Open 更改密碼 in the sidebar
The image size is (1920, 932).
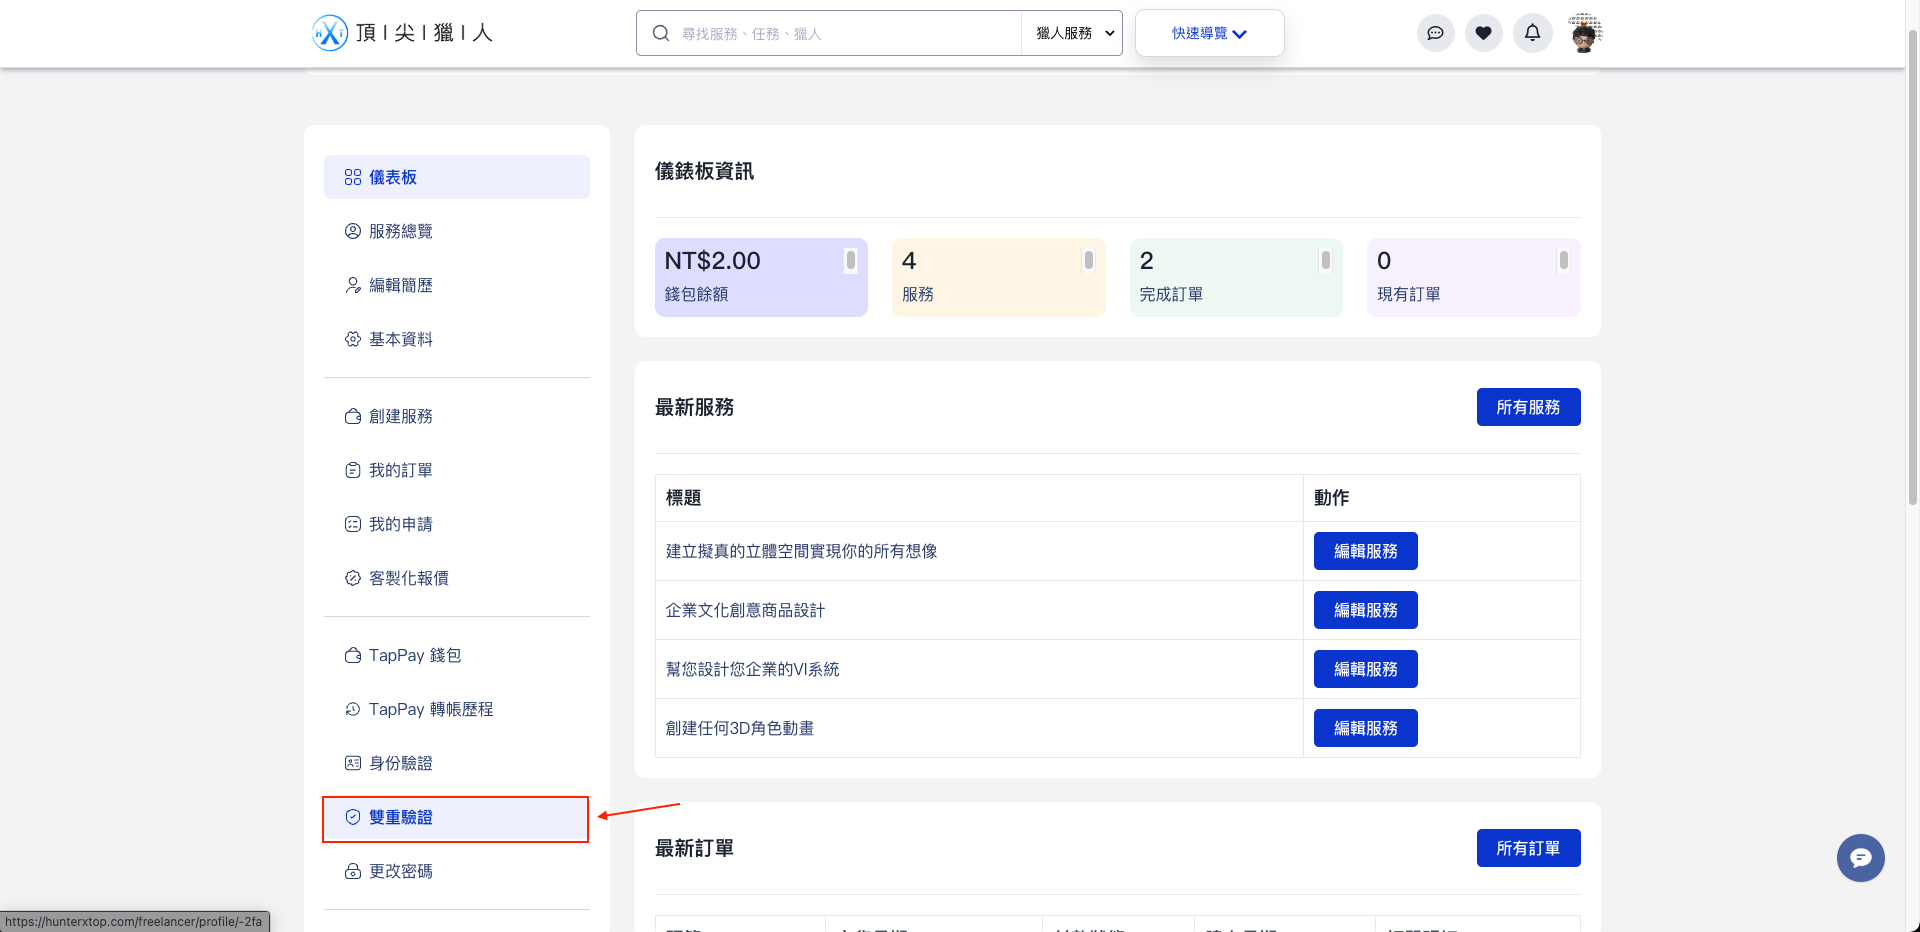[400, 871]
